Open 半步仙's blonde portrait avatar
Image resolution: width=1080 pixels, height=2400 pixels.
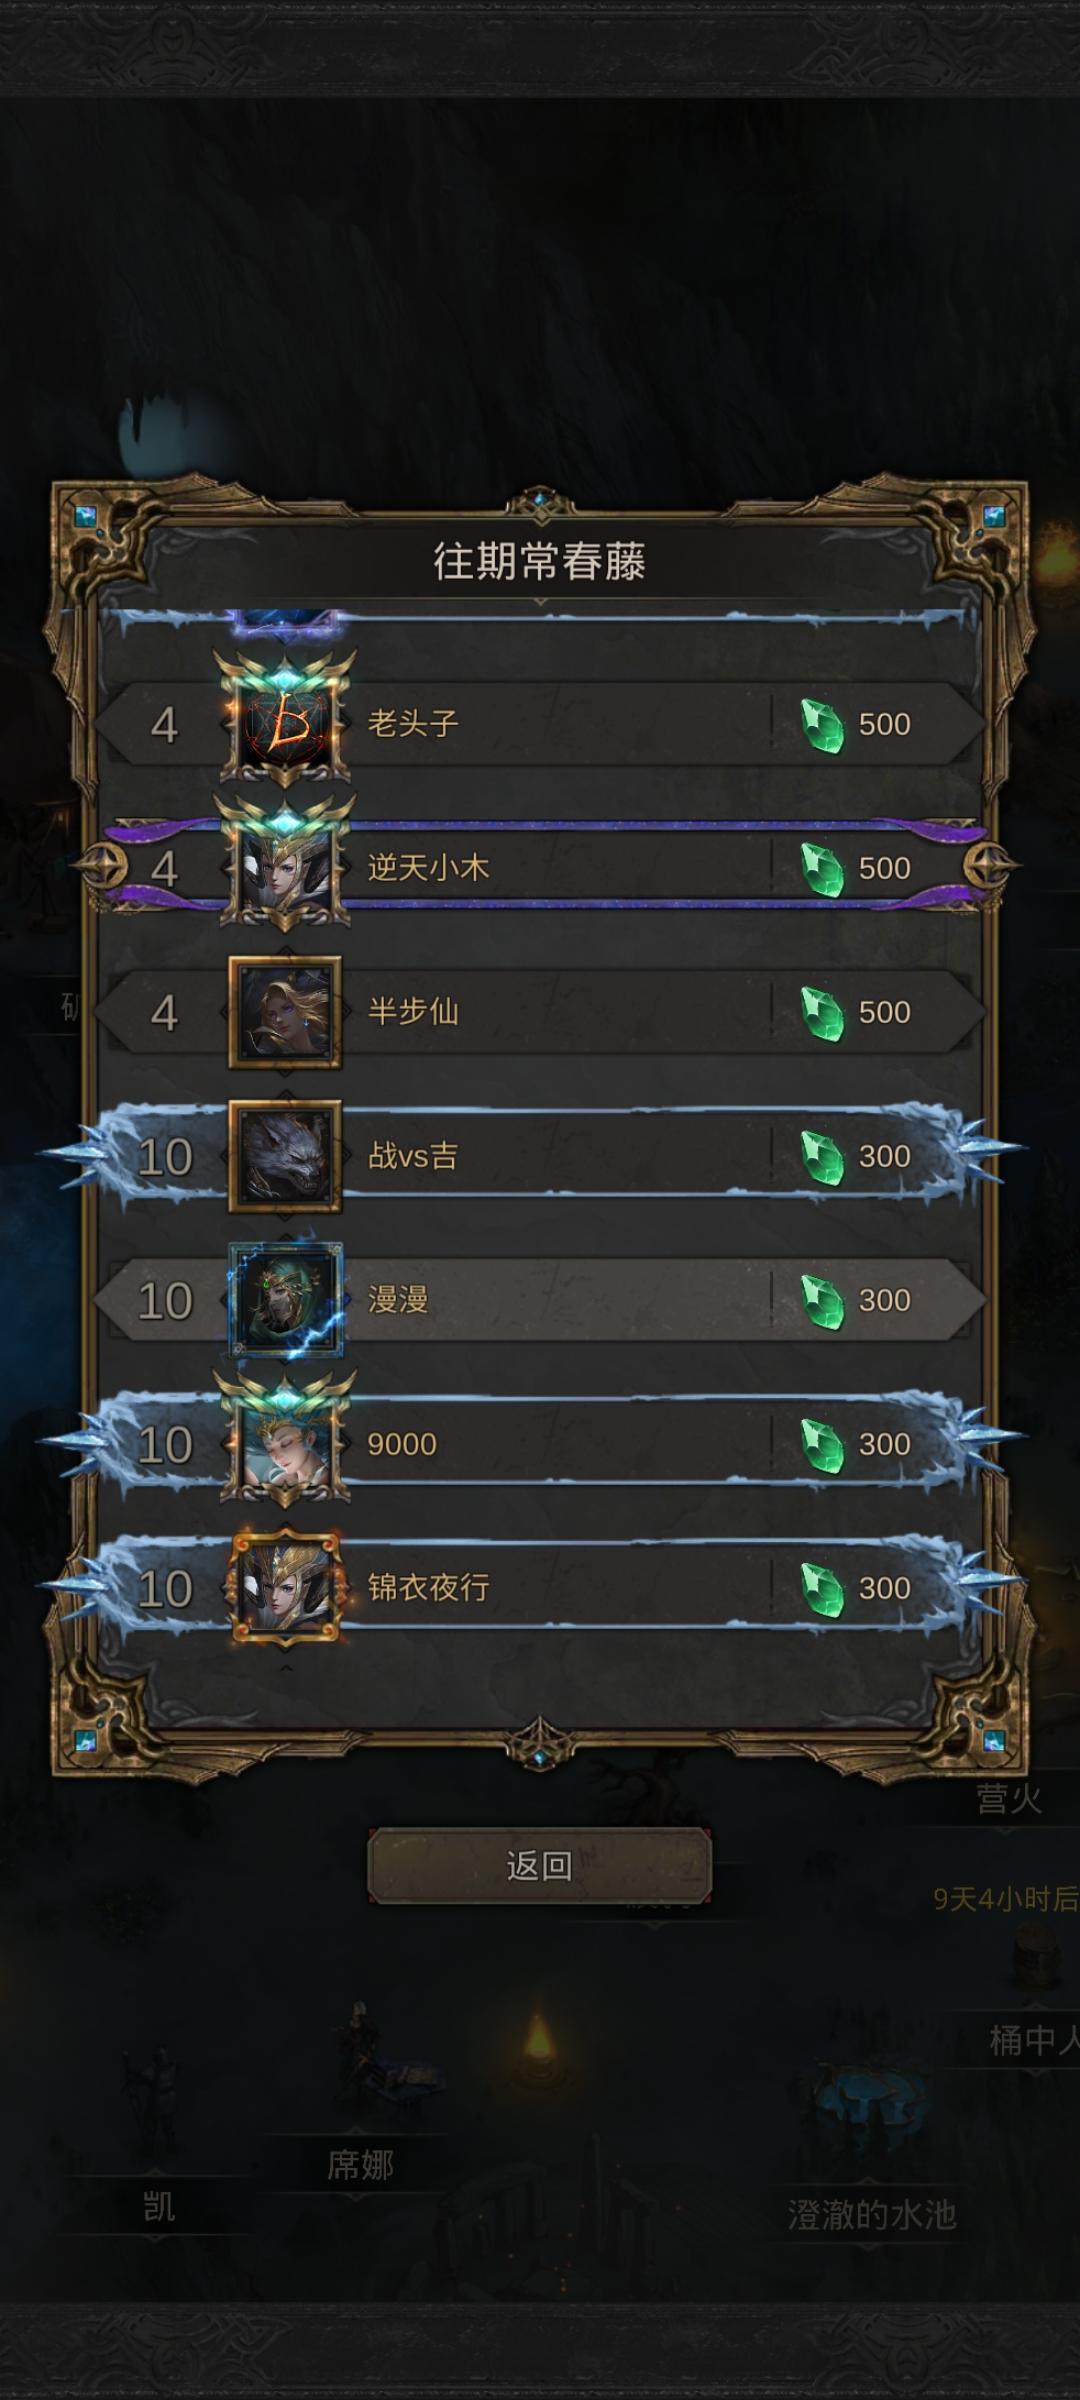pyautogui.click(x=285, y=1012)
